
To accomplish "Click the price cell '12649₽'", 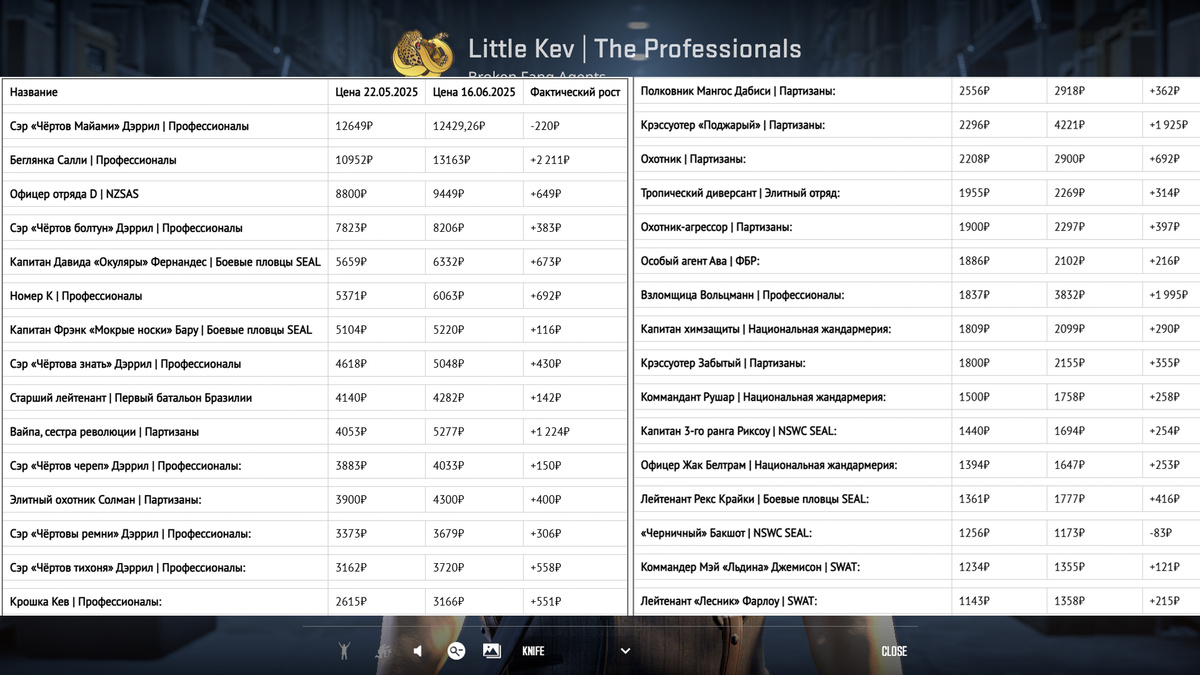I will [x=354, y=126].
